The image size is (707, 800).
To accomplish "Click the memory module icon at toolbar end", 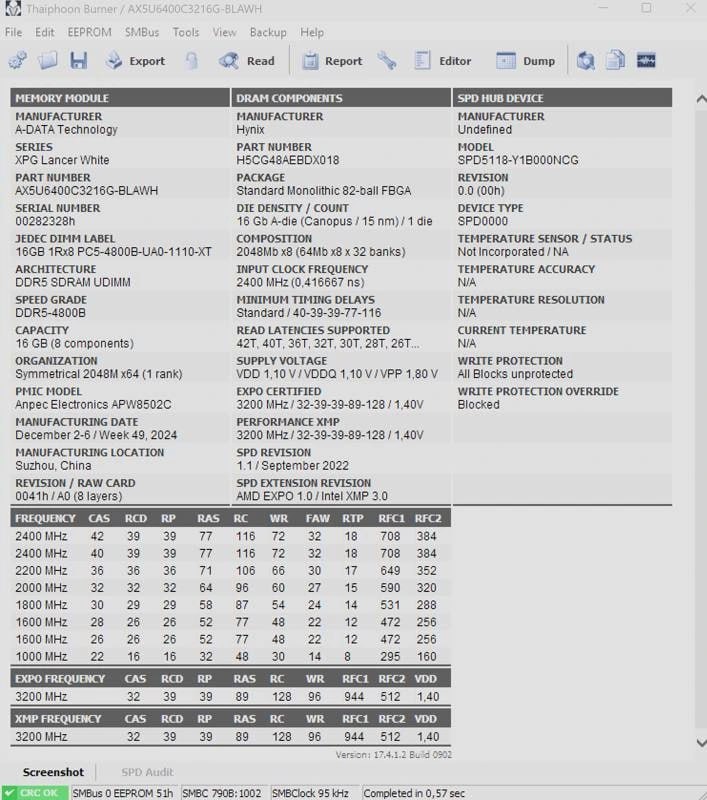I will coord(646,61).
